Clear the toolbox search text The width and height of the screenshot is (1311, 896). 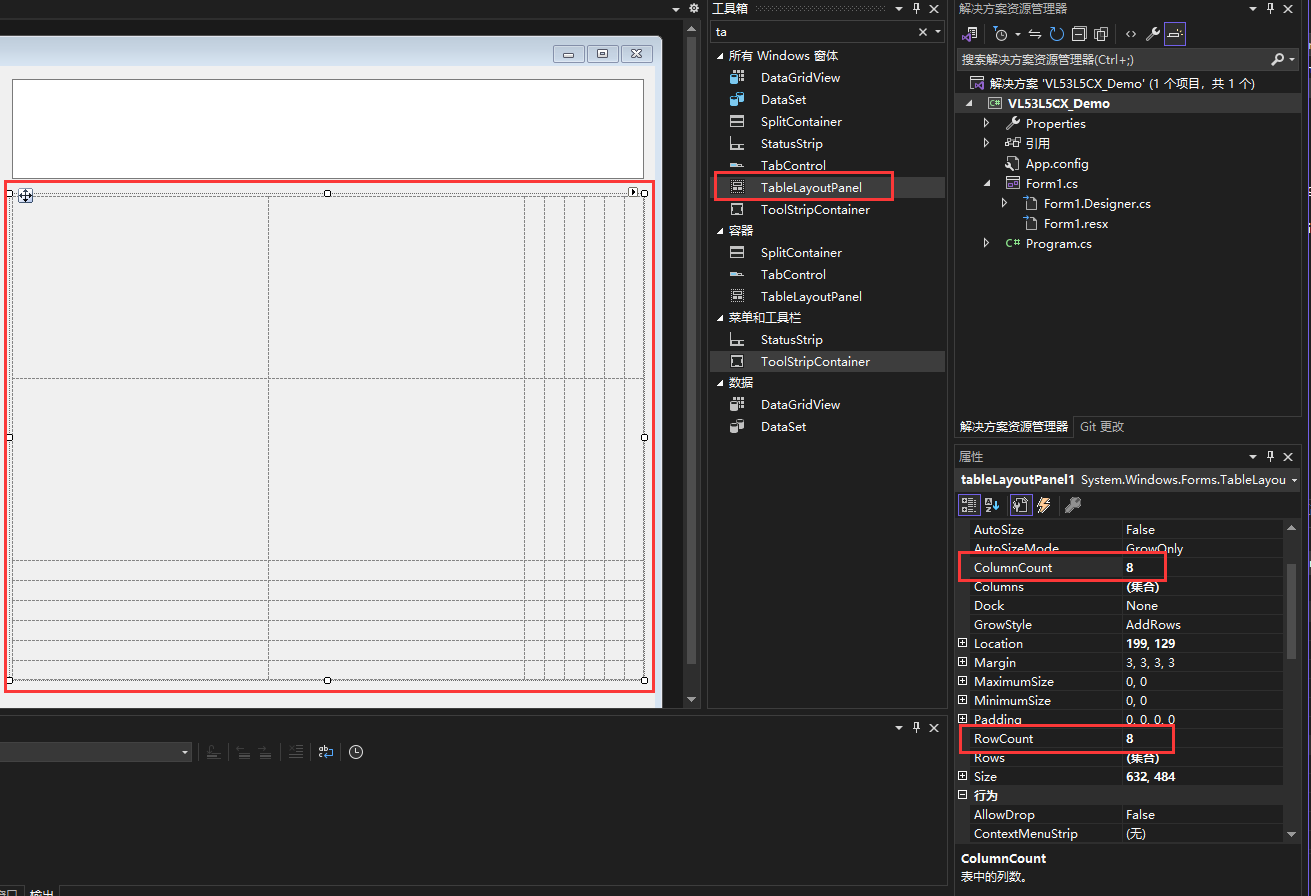(x=923, y=32)
